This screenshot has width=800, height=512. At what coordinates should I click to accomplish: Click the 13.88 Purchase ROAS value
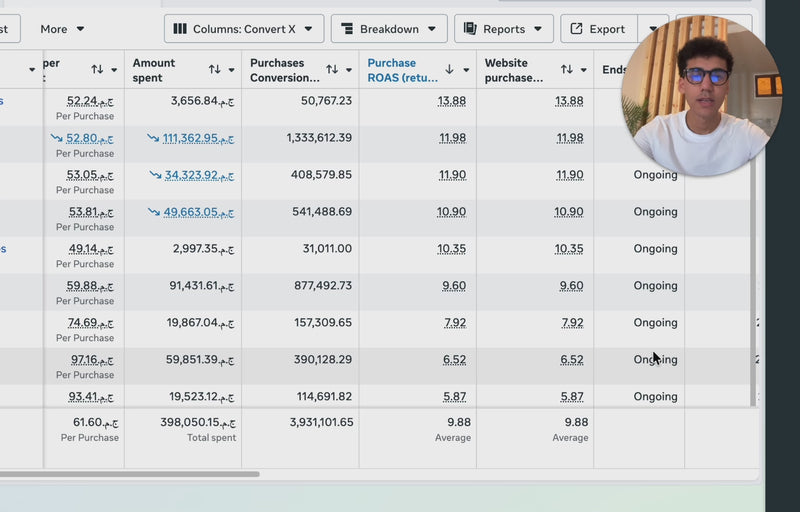click(x=451, y=101)
